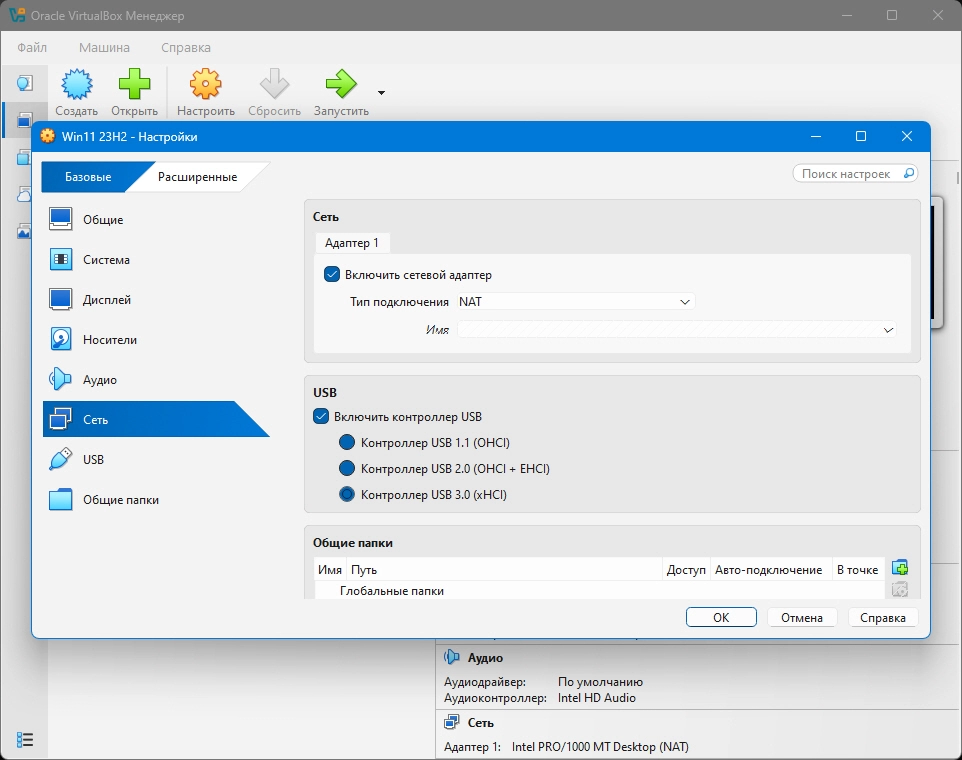This screenshot has width=962, height=760.
Task: Open the Носители settings category
Action: click(x=156, y=339)
